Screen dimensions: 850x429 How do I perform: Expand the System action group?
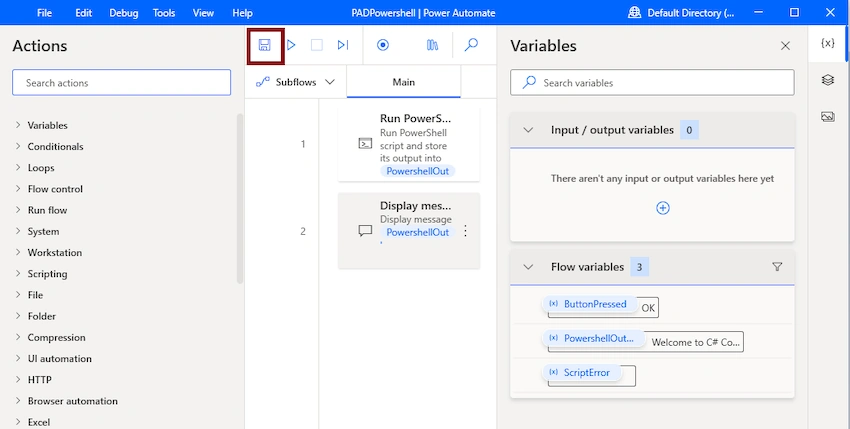coord(18,230)
